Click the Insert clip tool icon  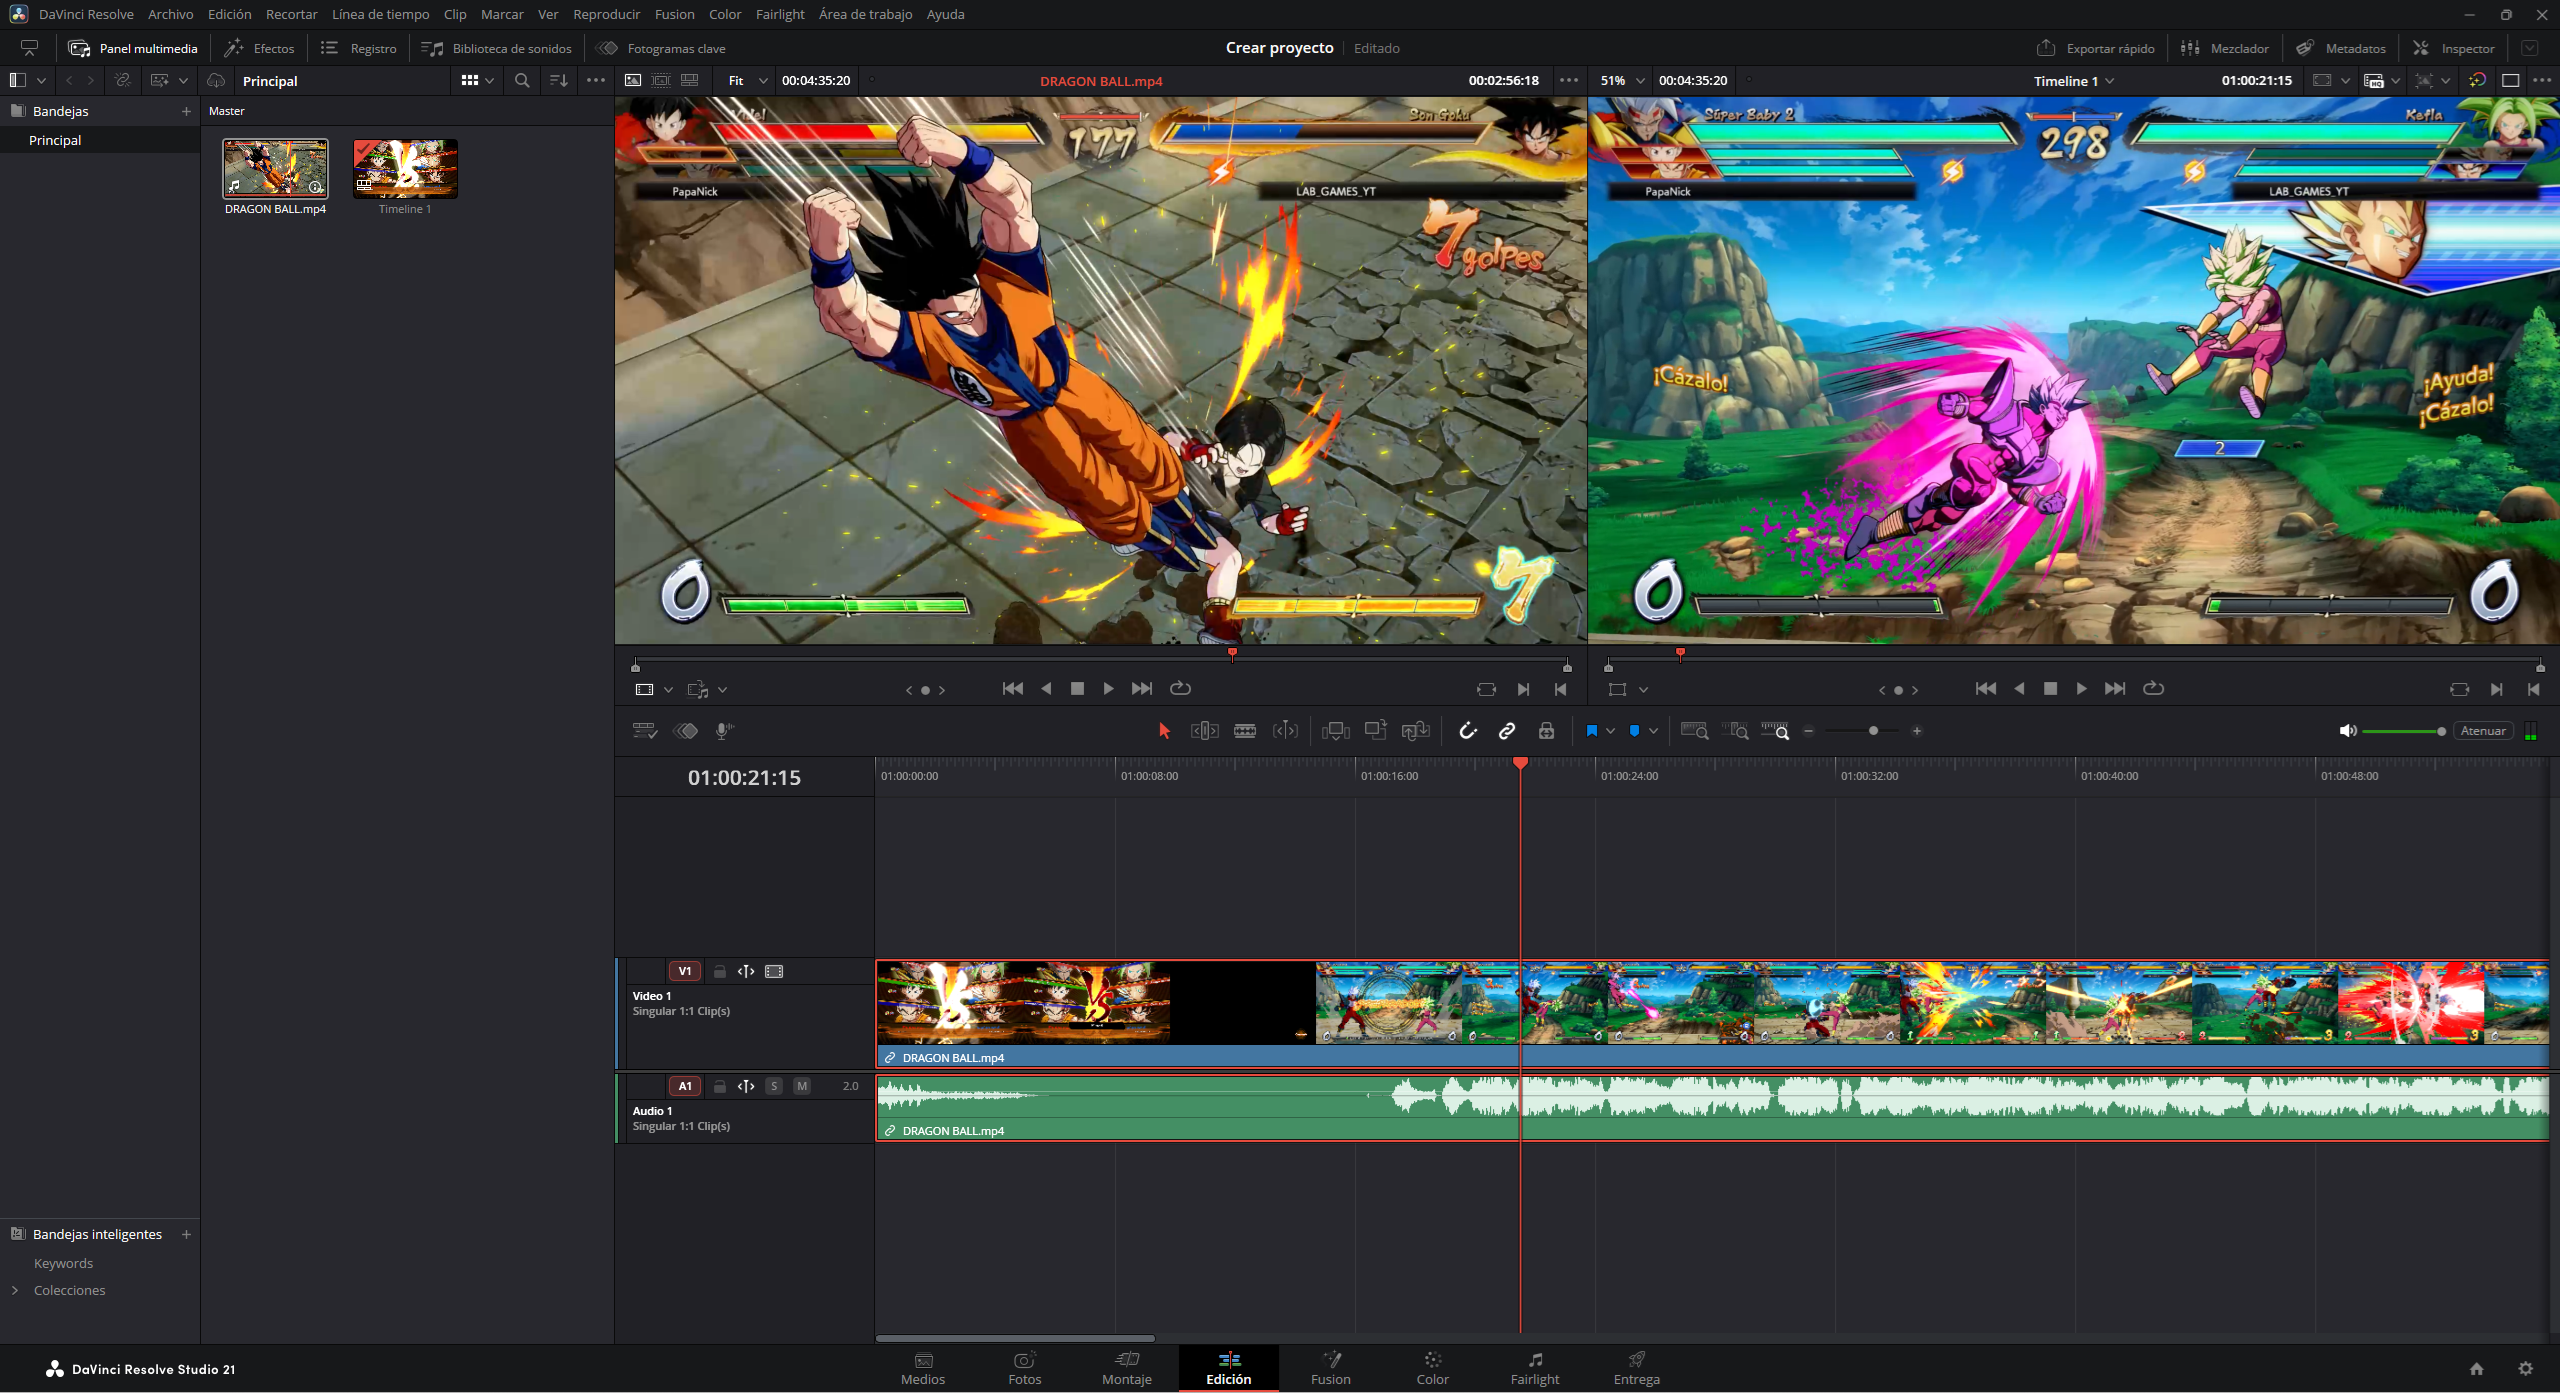tap(1335, 731)
